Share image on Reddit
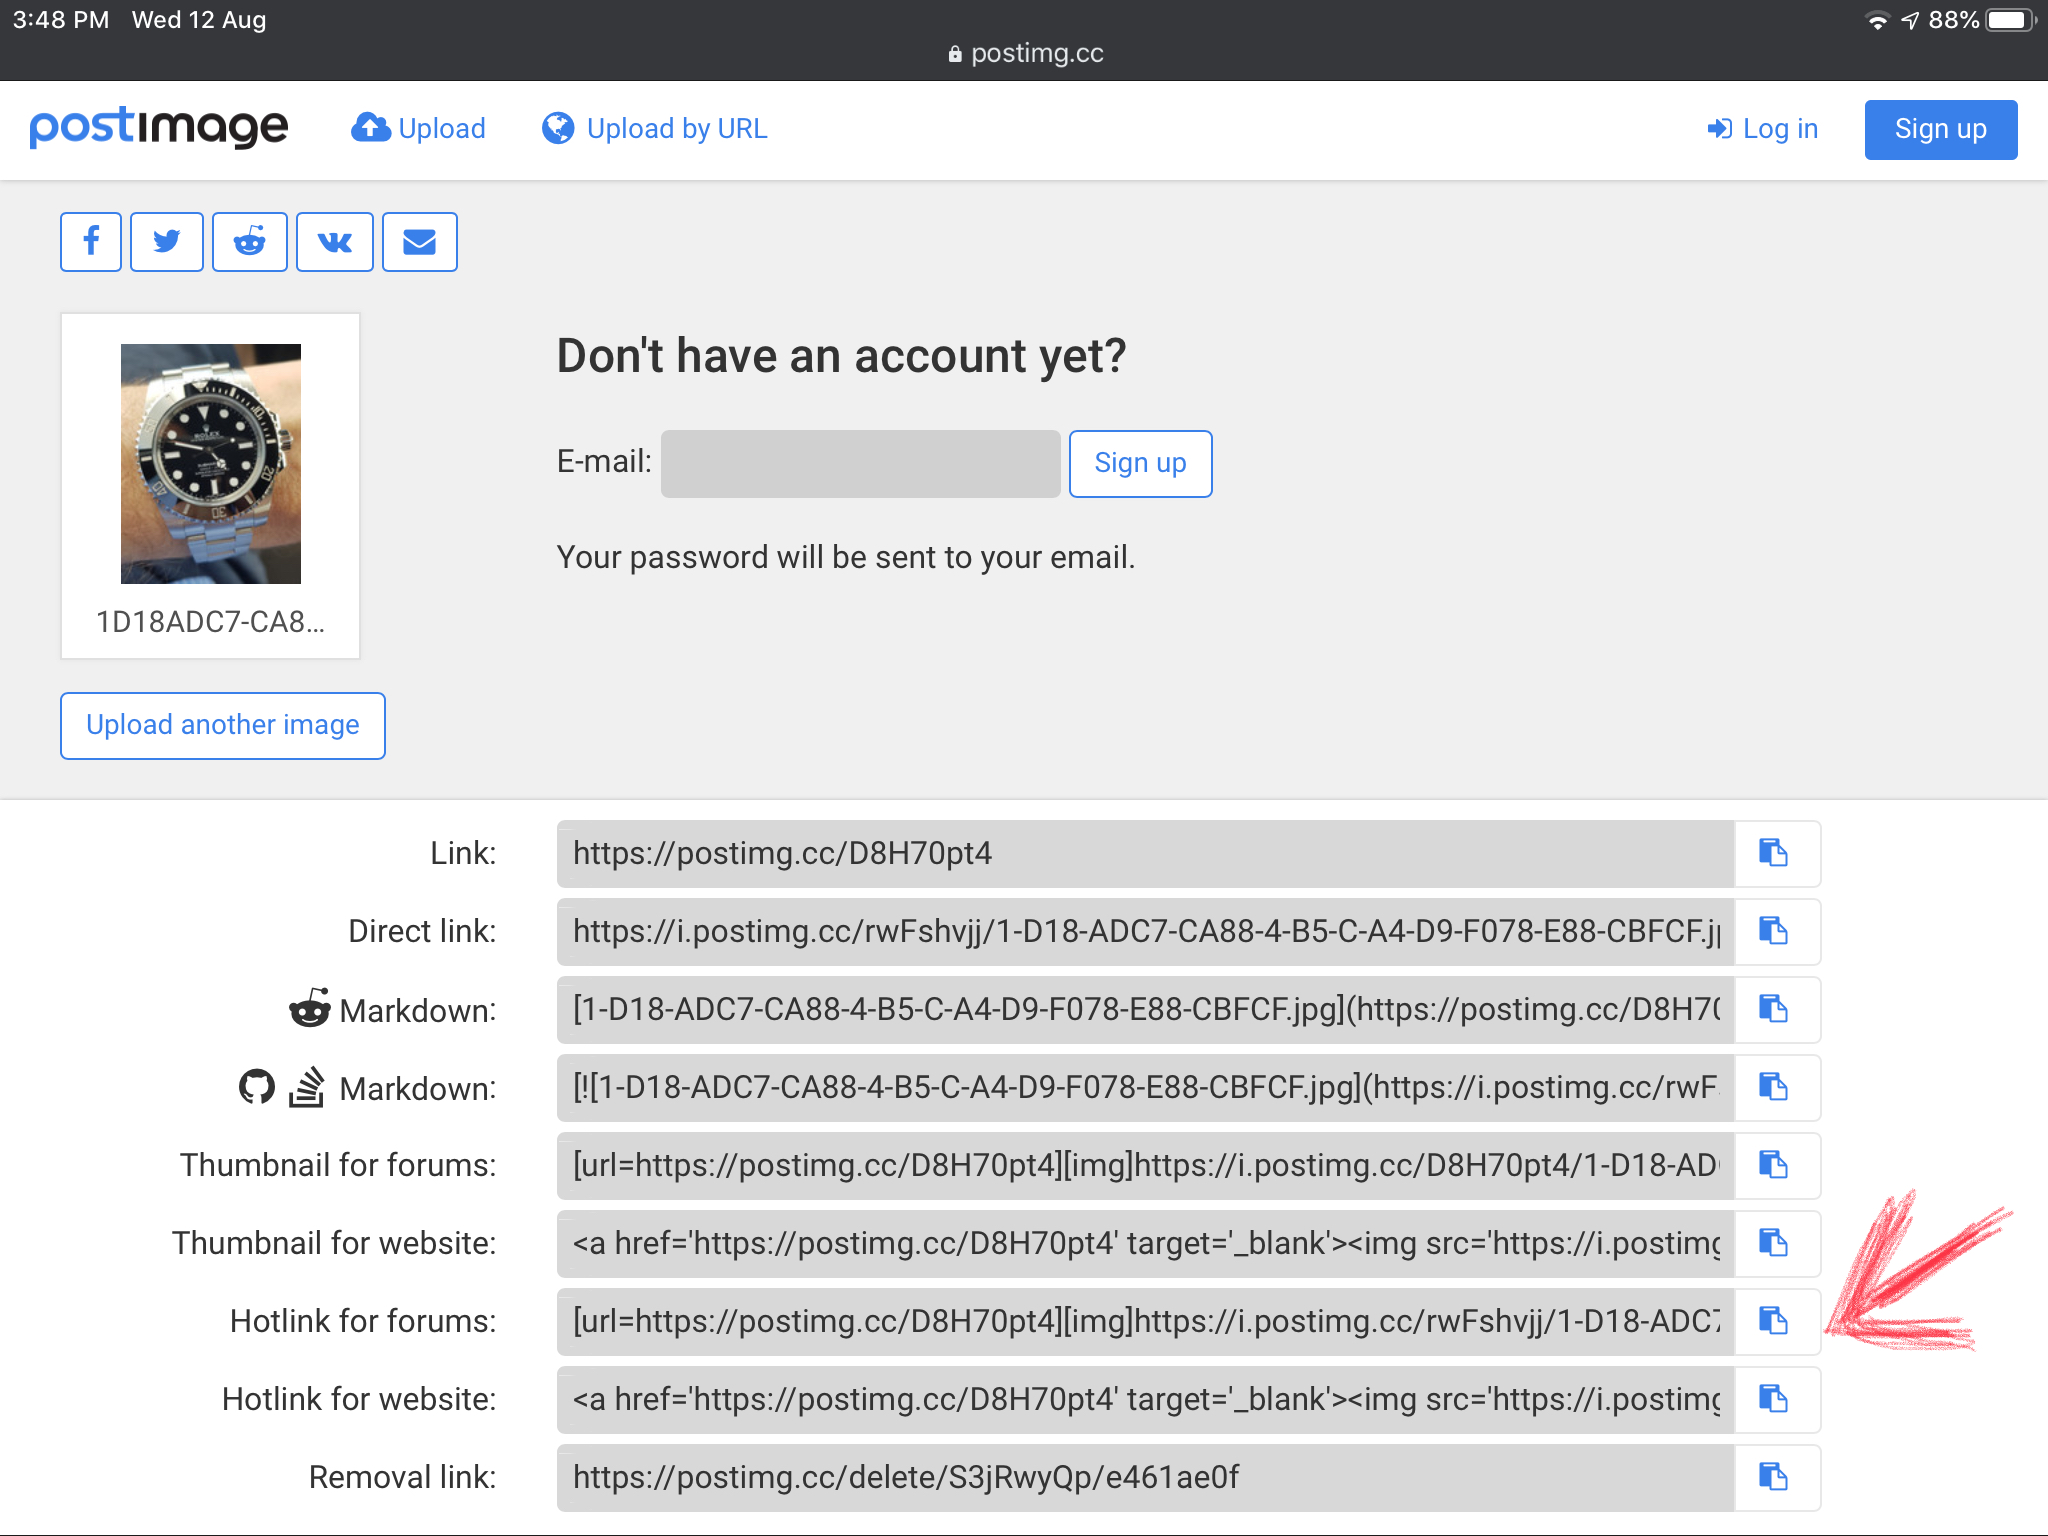 (250, 242)
